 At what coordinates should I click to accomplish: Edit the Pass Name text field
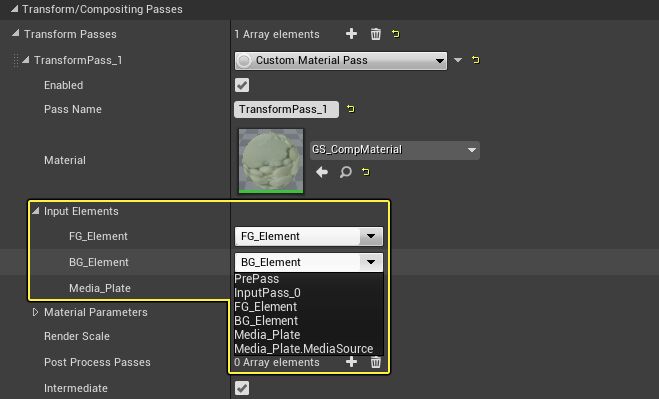click(286, 109)
